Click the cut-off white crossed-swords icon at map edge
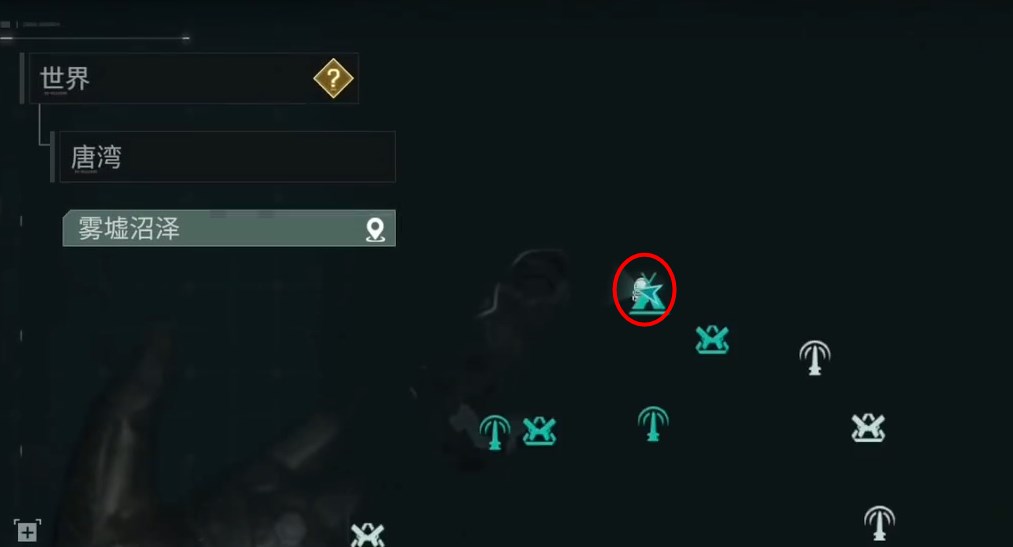Viewport: 1013px width, 547px height. [x=368, y=535]
